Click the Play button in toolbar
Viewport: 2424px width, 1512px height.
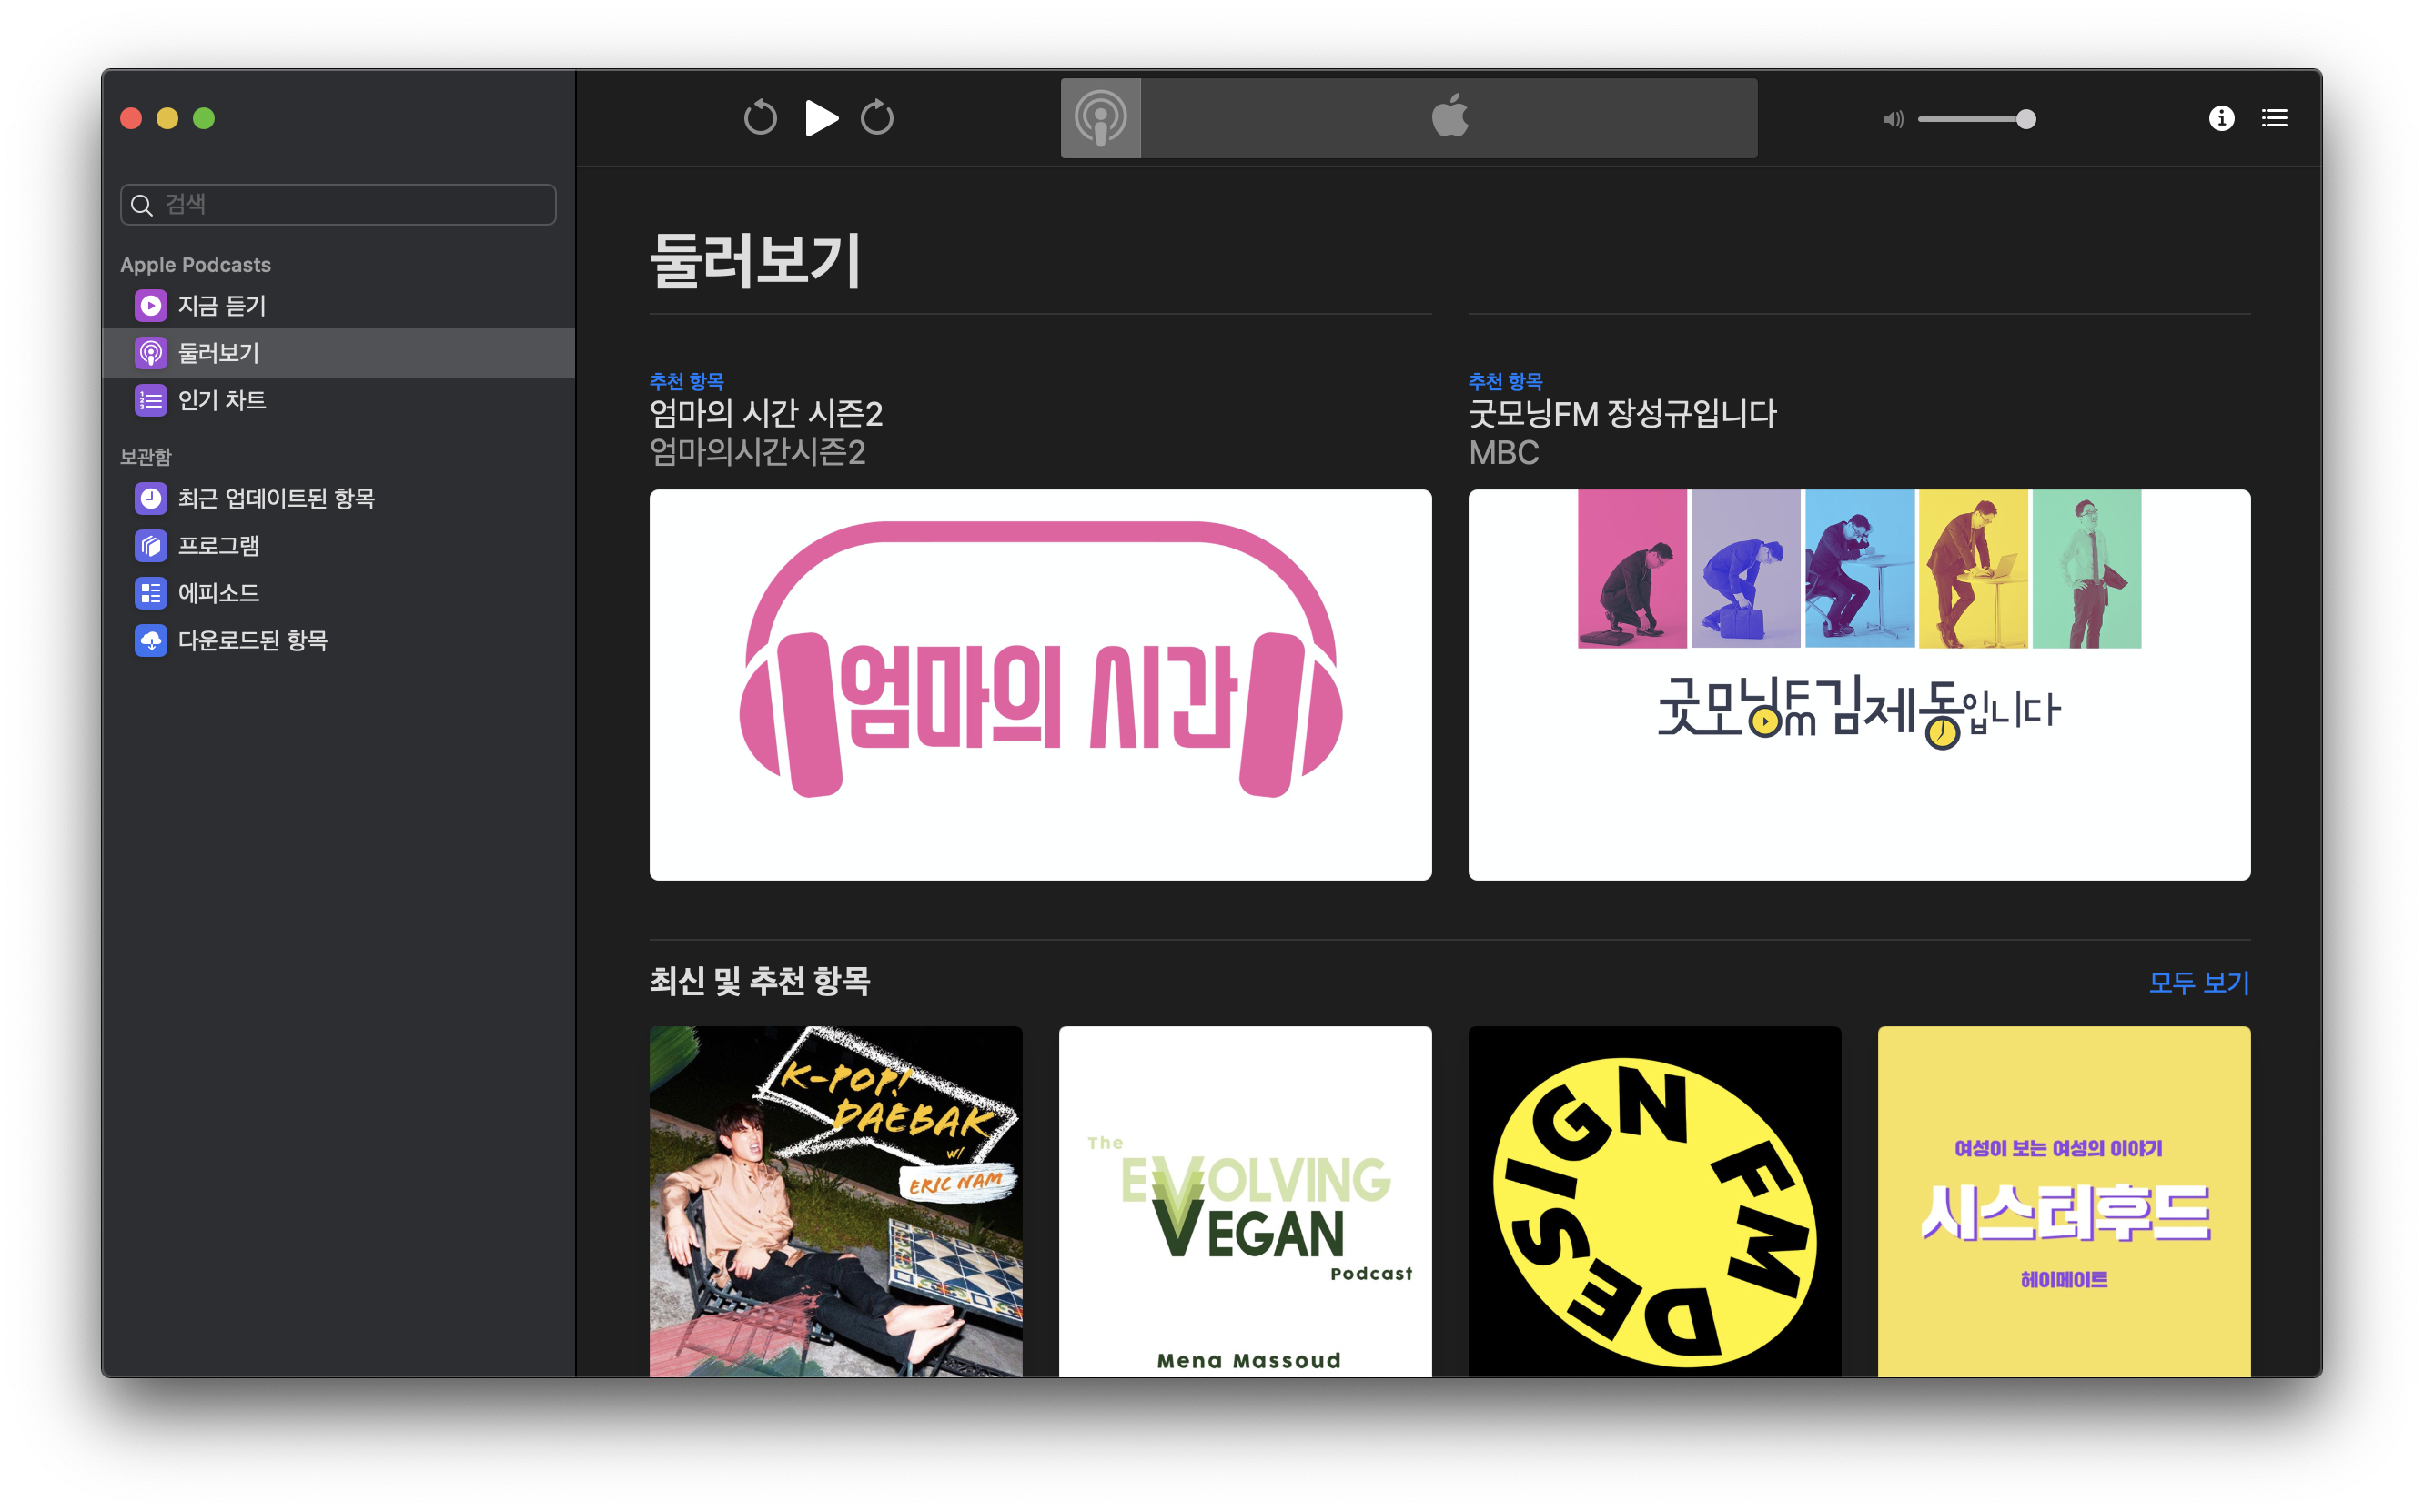821,118
